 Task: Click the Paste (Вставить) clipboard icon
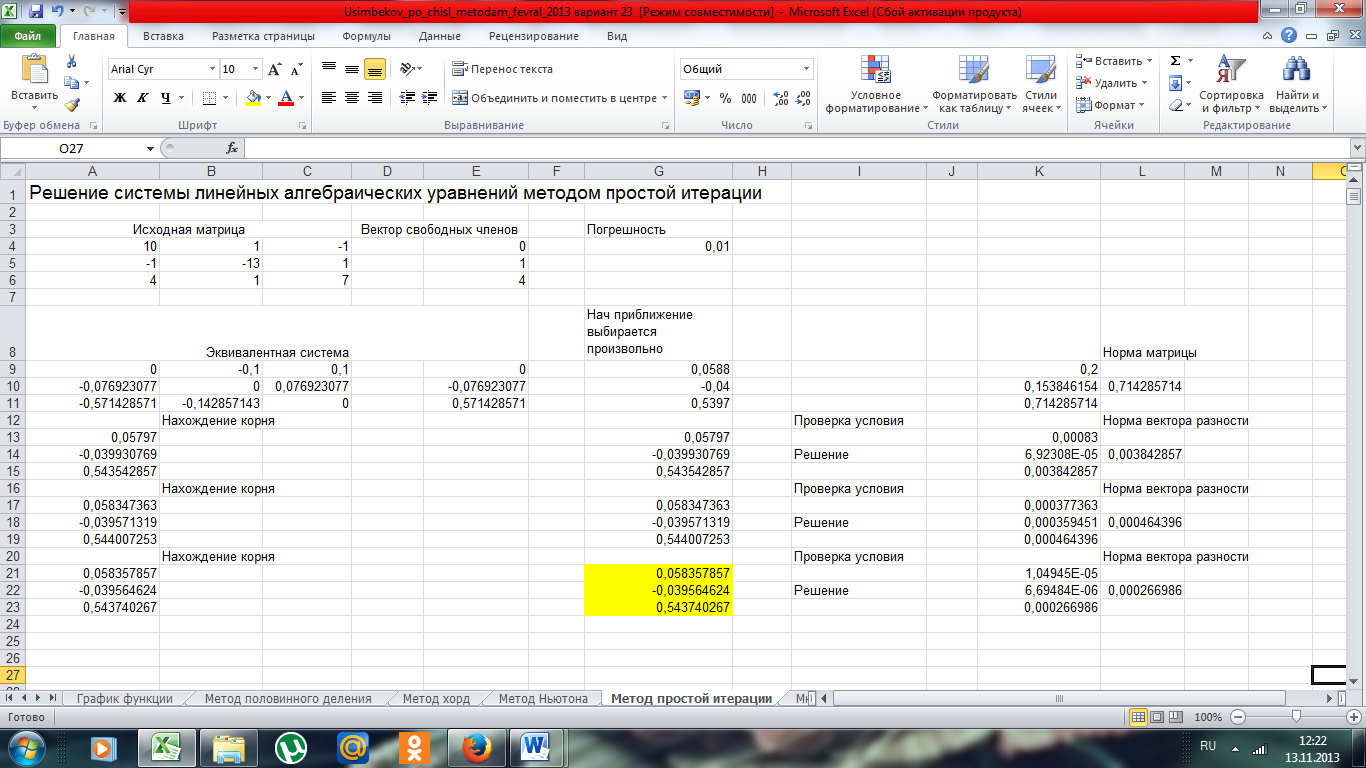click(34, 70)
